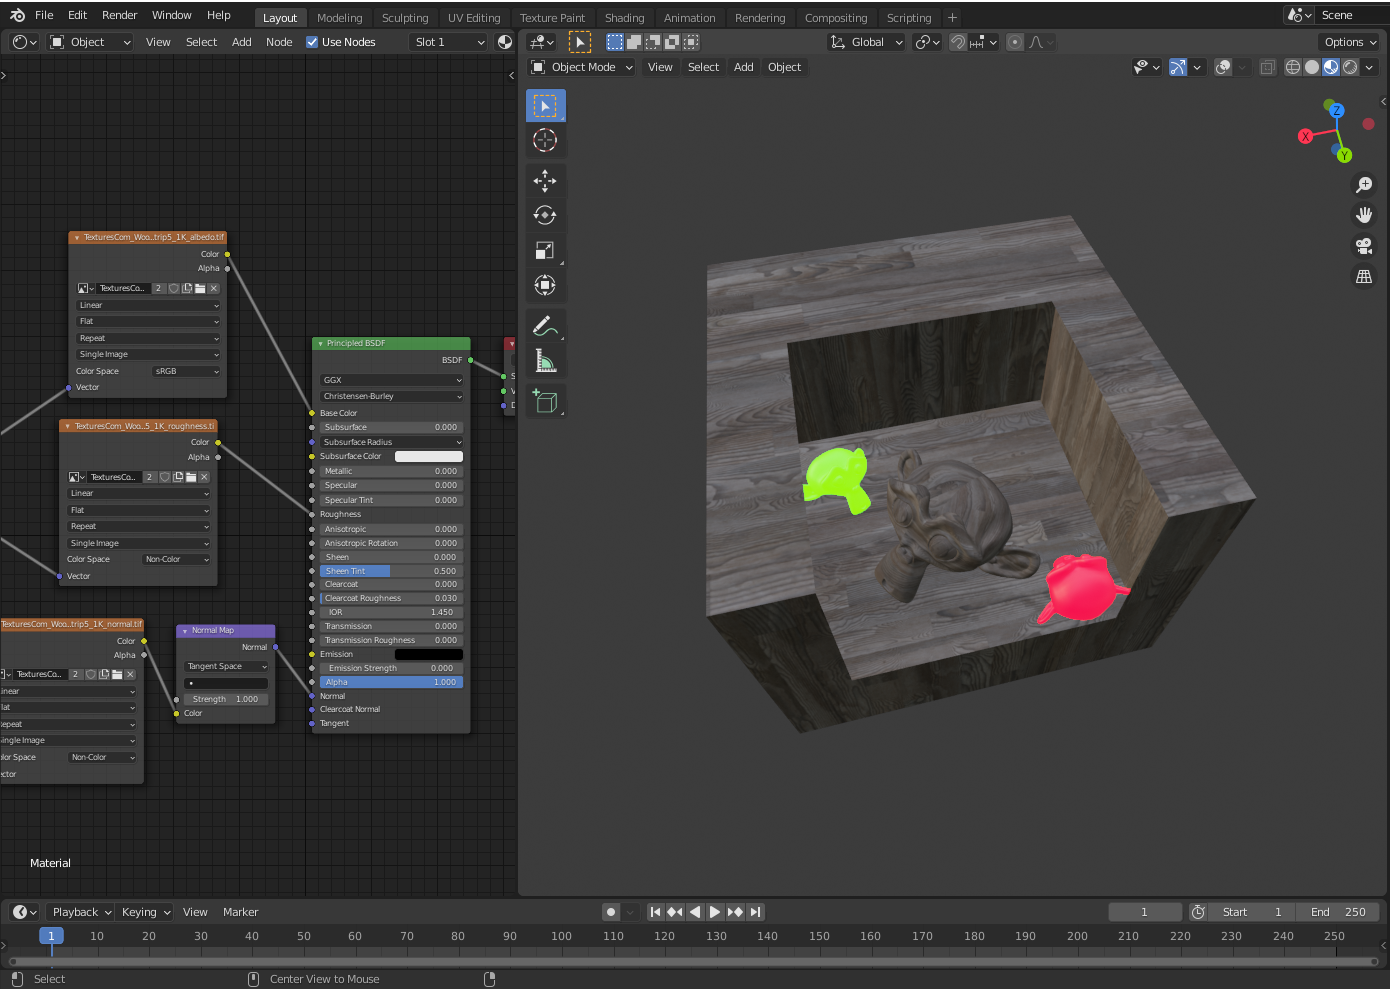Switch to solid viewport shading
The image size is (1390, 989).
pos(1312,67)
